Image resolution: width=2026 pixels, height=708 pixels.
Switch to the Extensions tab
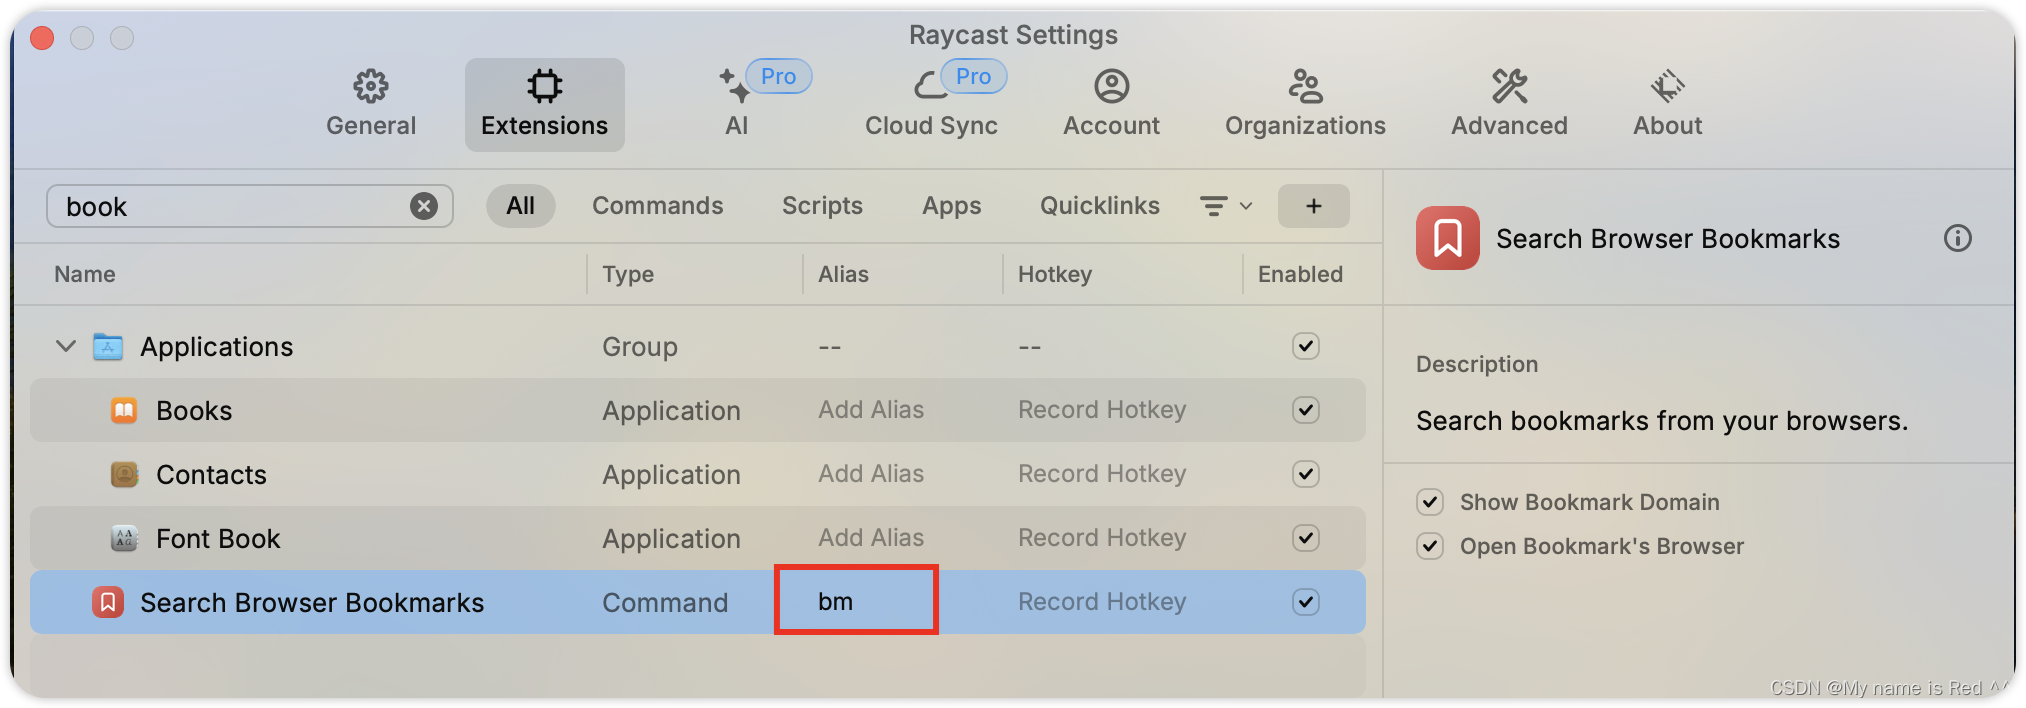pyautogui.click(x=544, y=104)
